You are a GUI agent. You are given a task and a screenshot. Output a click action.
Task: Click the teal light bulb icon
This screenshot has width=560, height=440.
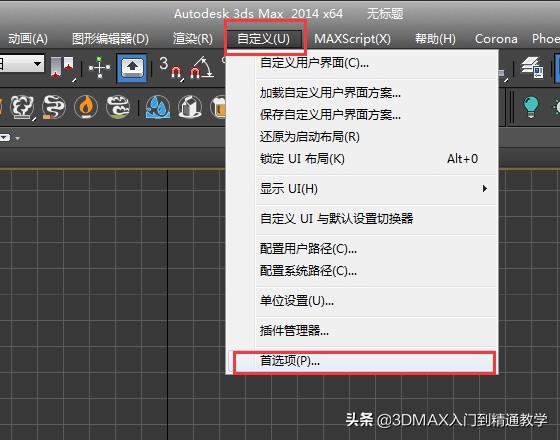click(x=531, y=107)
